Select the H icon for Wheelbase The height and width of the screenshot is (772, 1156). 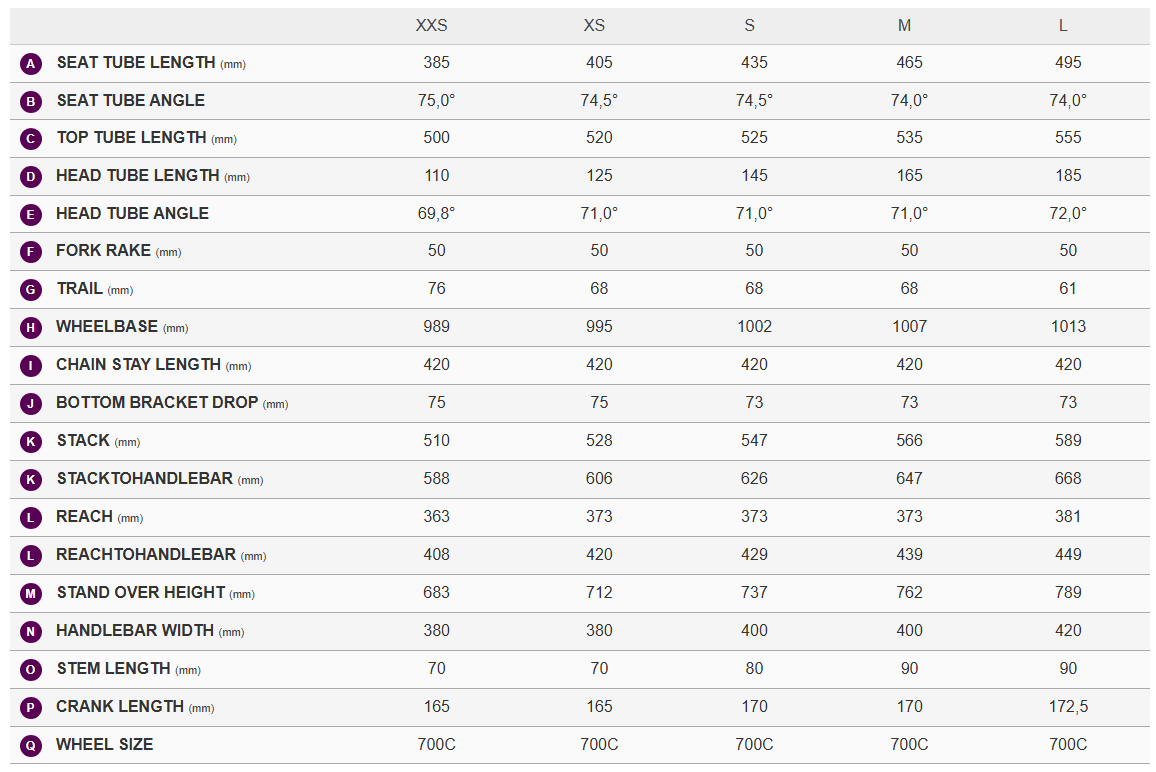click(x=31, y=328)
